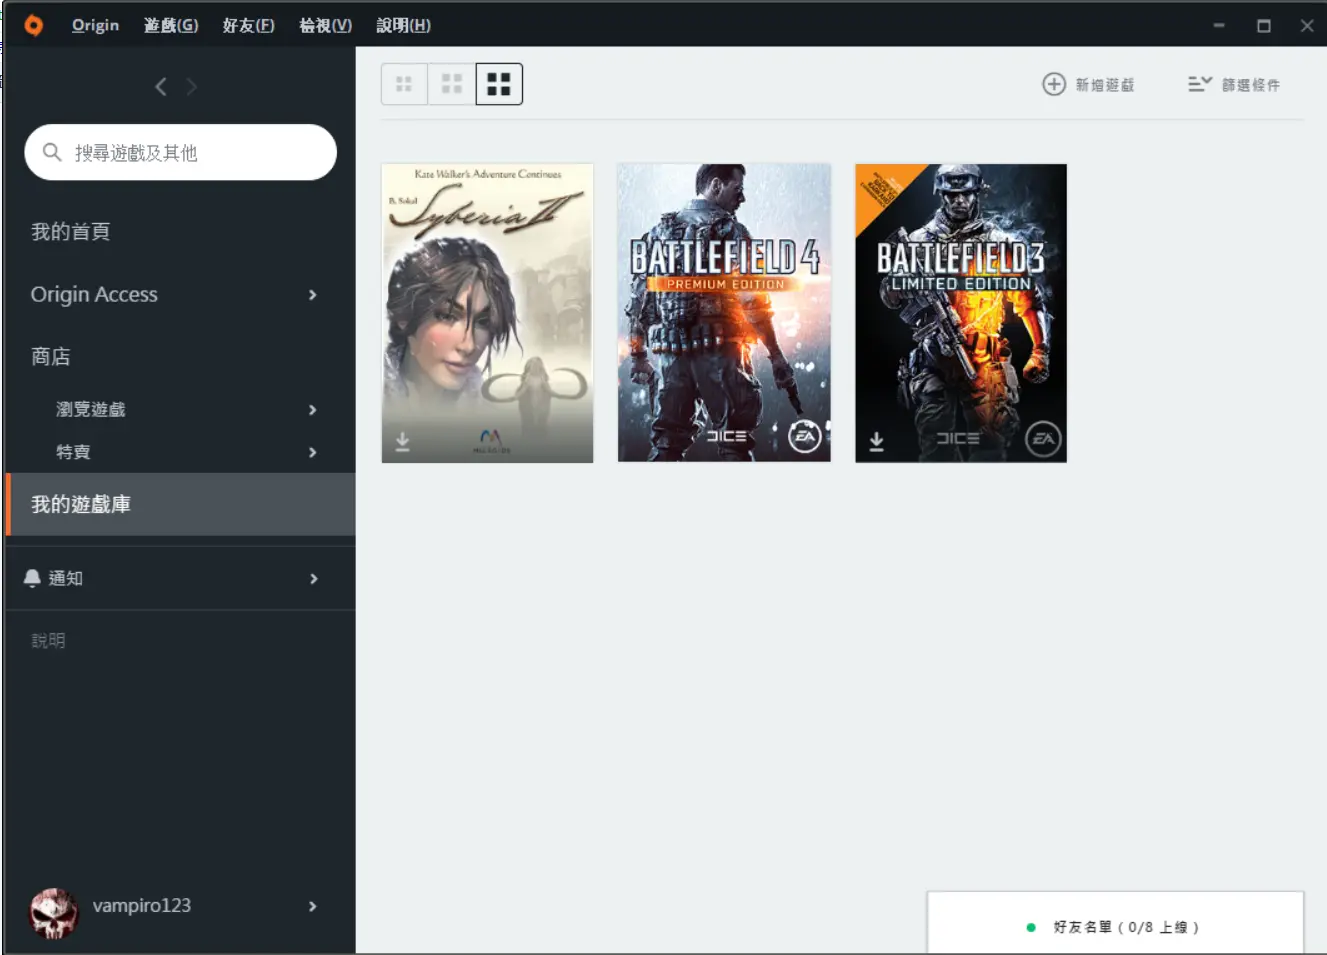This screenshot has height=955, width=1327.
Task: Click 說明 at sidebar bottom
Action: 48,640
